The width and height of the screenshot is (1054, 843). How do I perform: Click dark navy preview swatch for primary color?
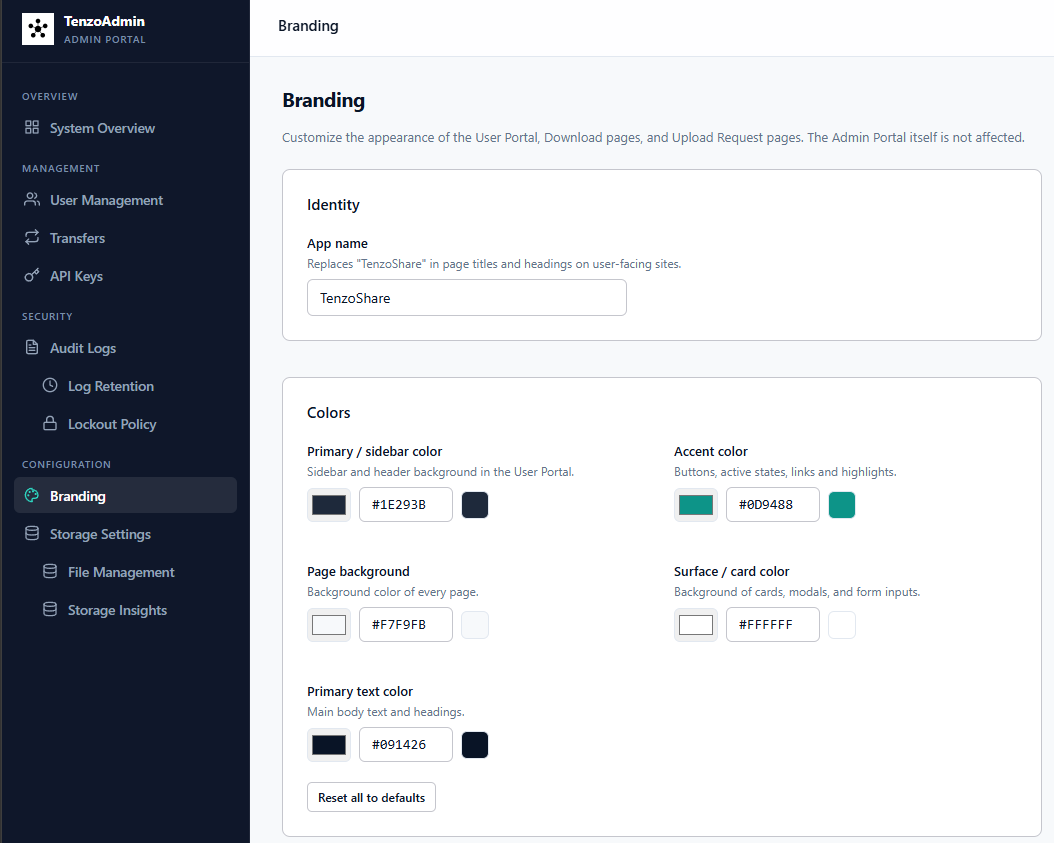pyautogui.click(x=475, y=505)
